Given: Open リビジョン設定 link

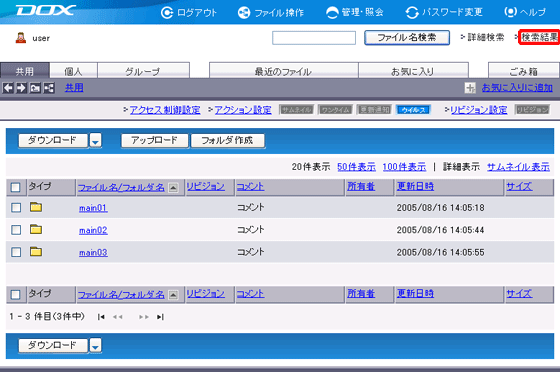Looking at the screenshot, I should (479, 110).
